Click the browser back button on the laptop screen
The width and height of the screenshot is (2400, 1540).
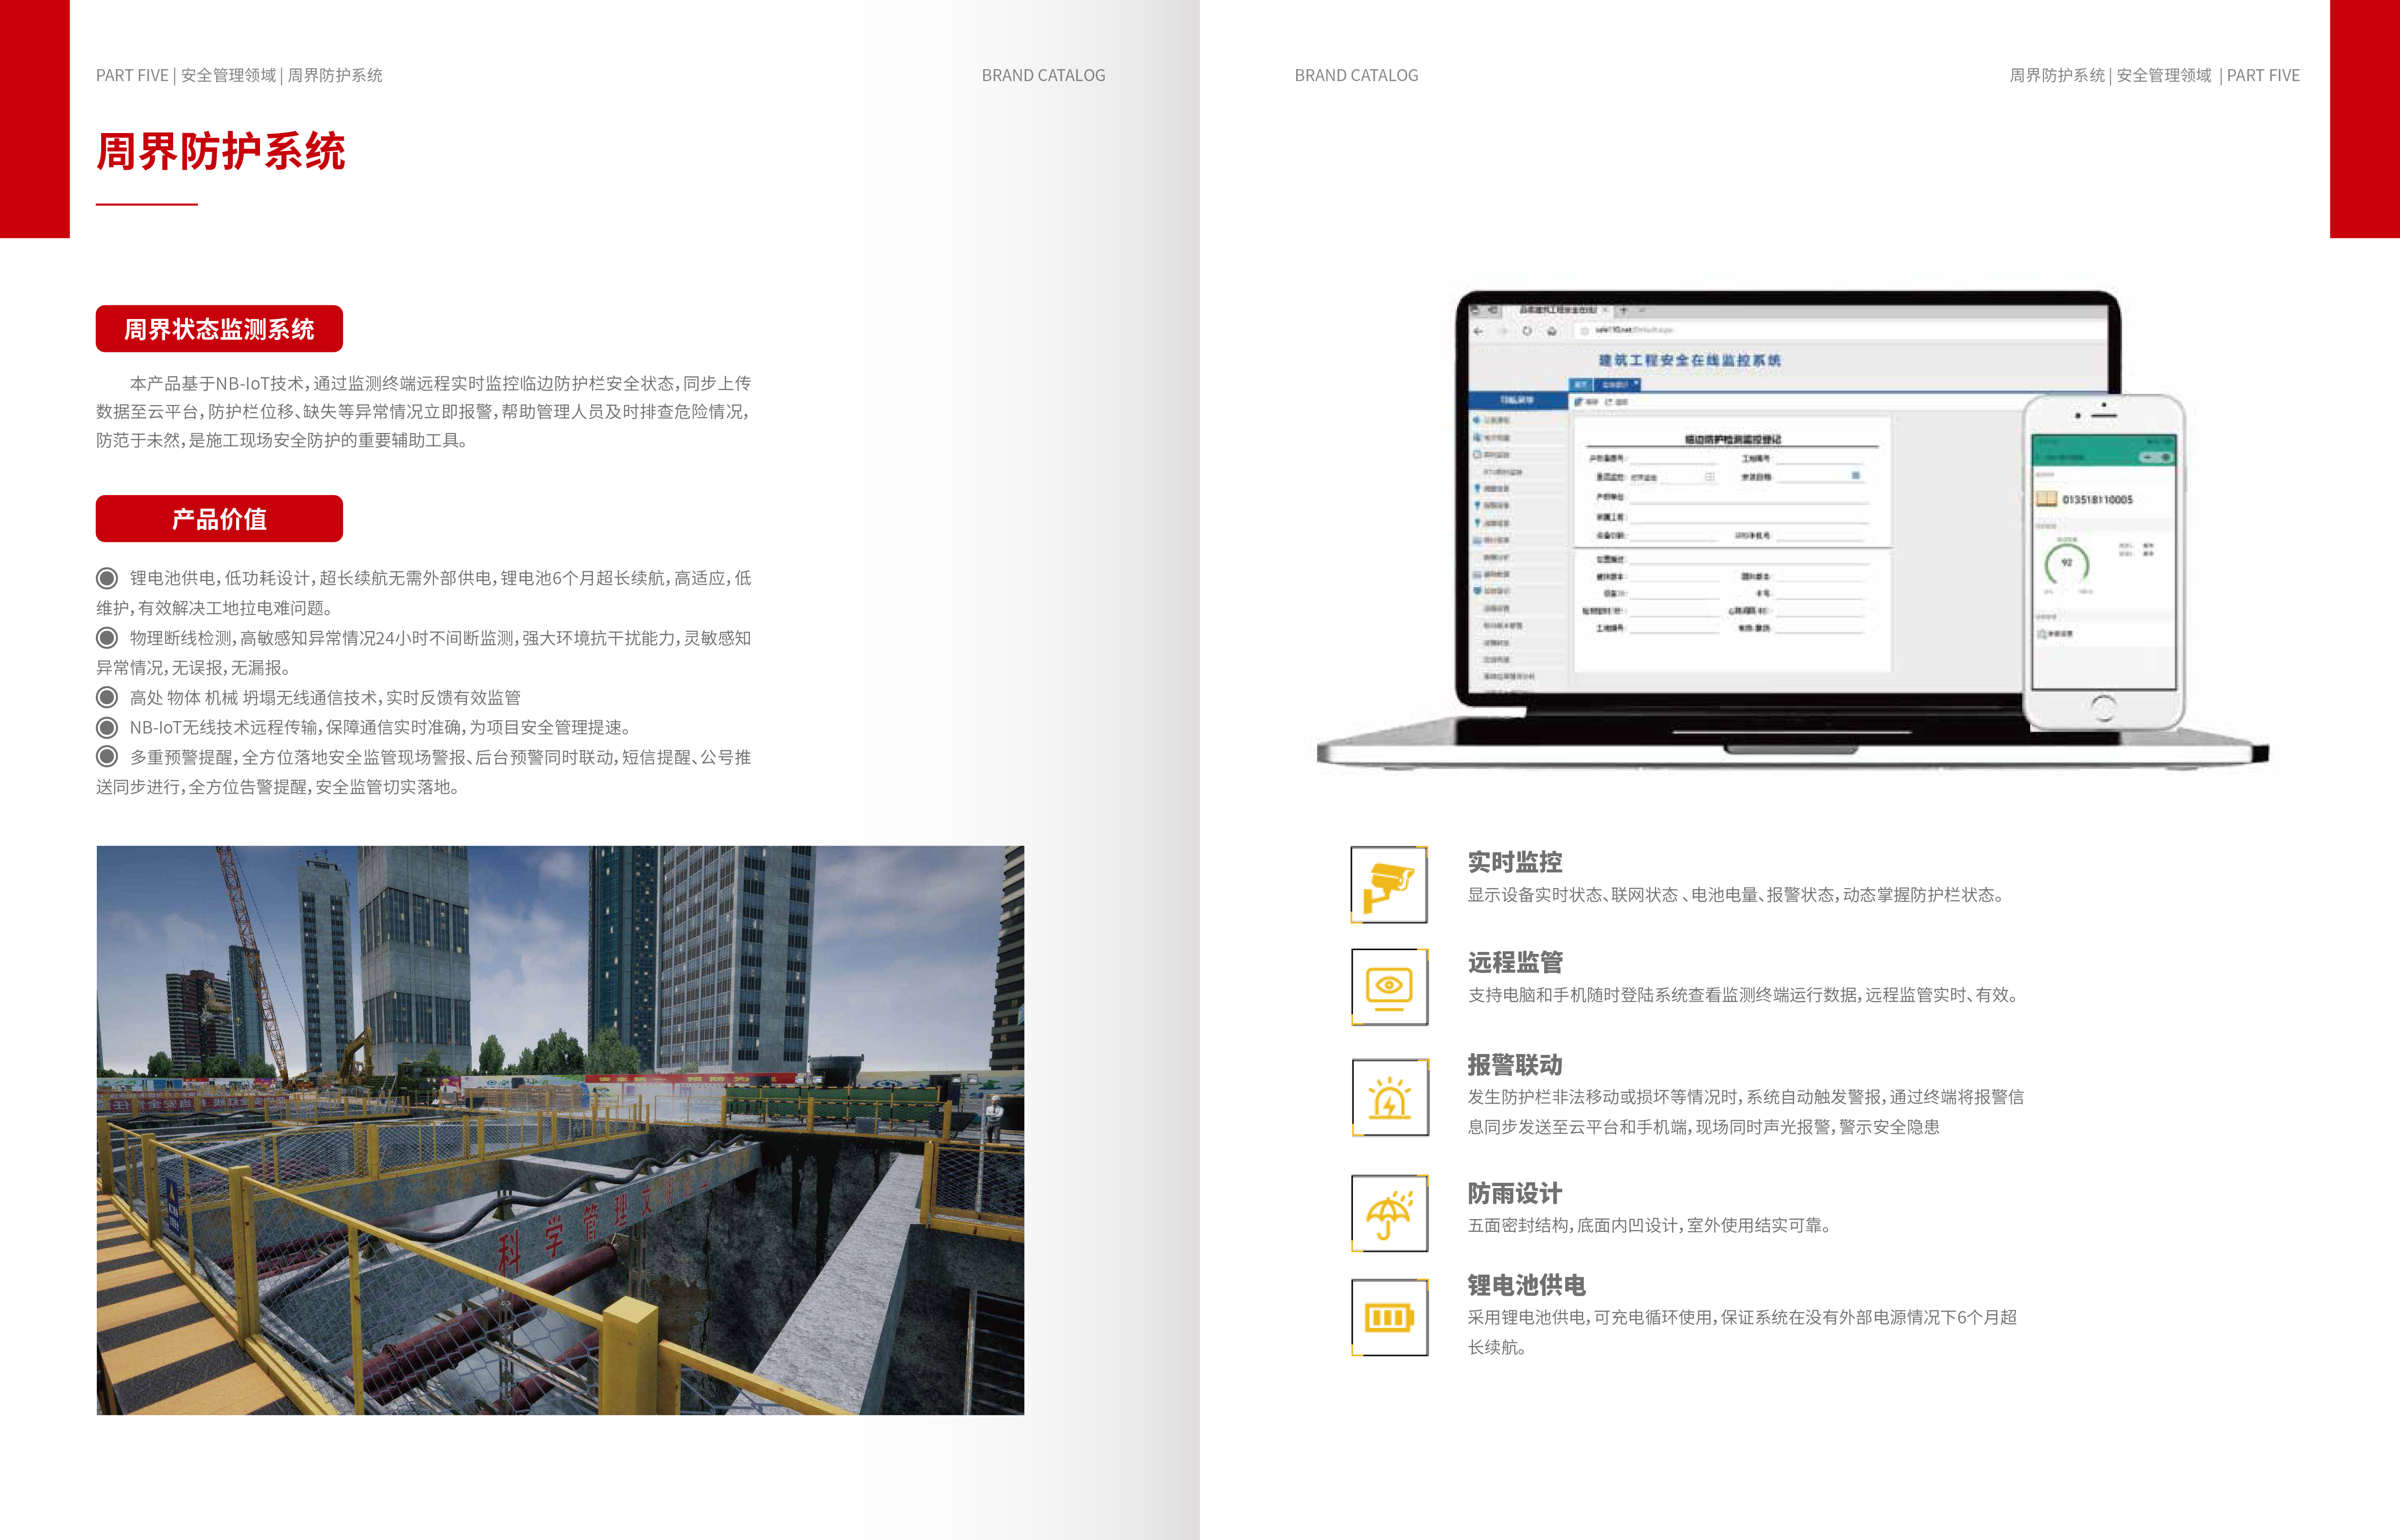coord(1478,330)
